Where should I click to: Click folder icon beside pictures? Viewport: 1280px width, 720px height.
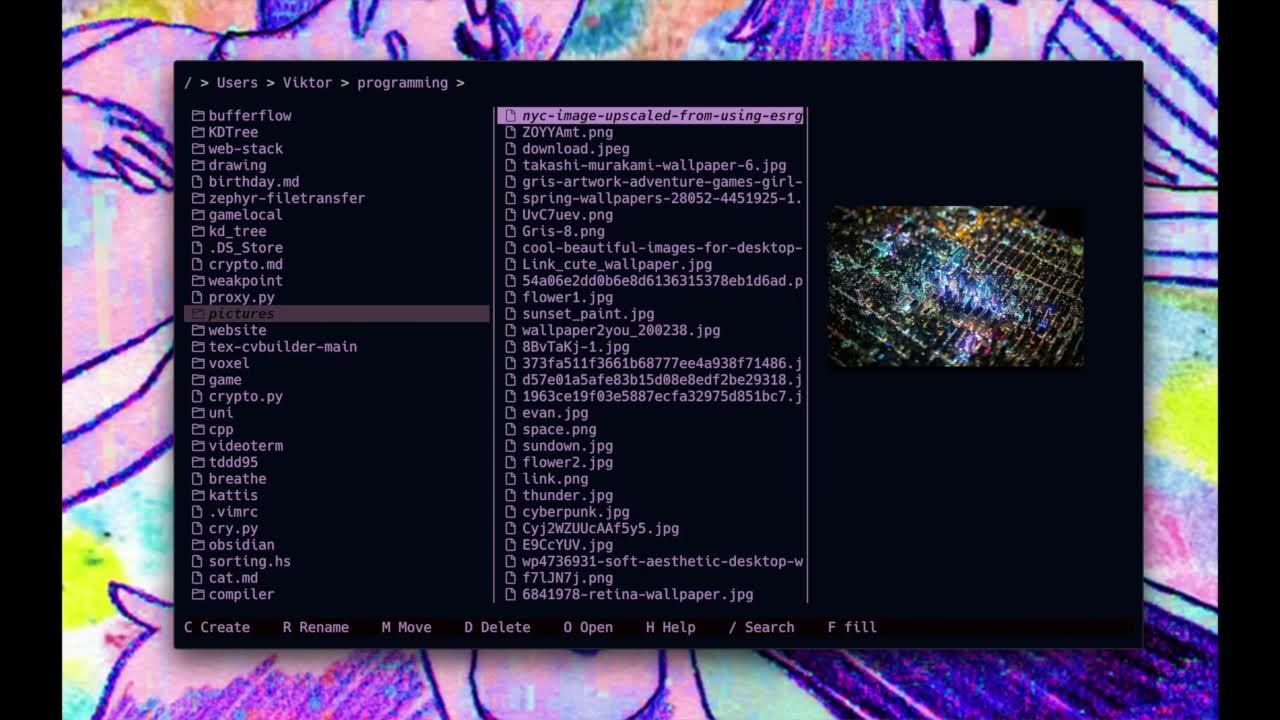coord(198,314)
